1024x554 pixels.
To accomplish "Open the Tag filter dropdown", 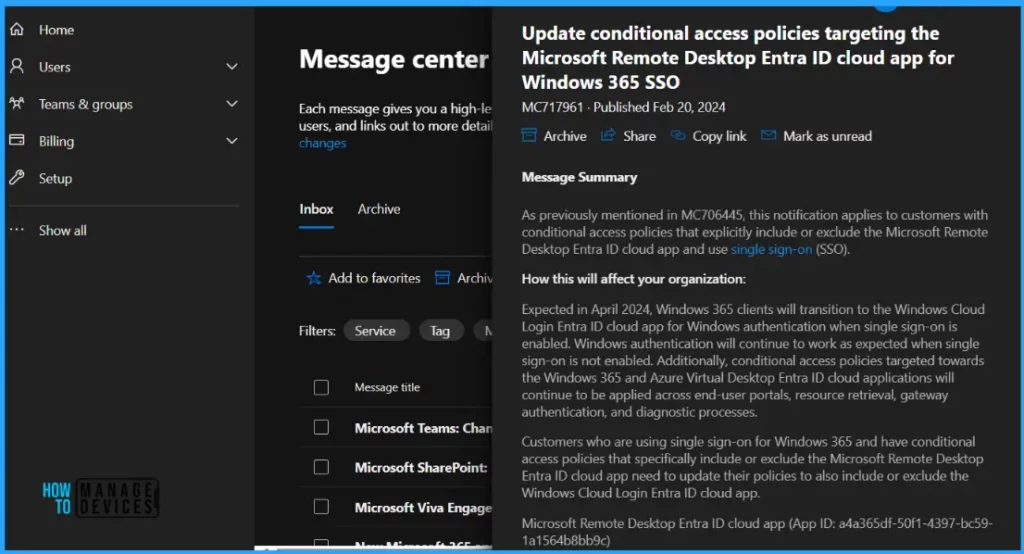I will tap(441, 331).
